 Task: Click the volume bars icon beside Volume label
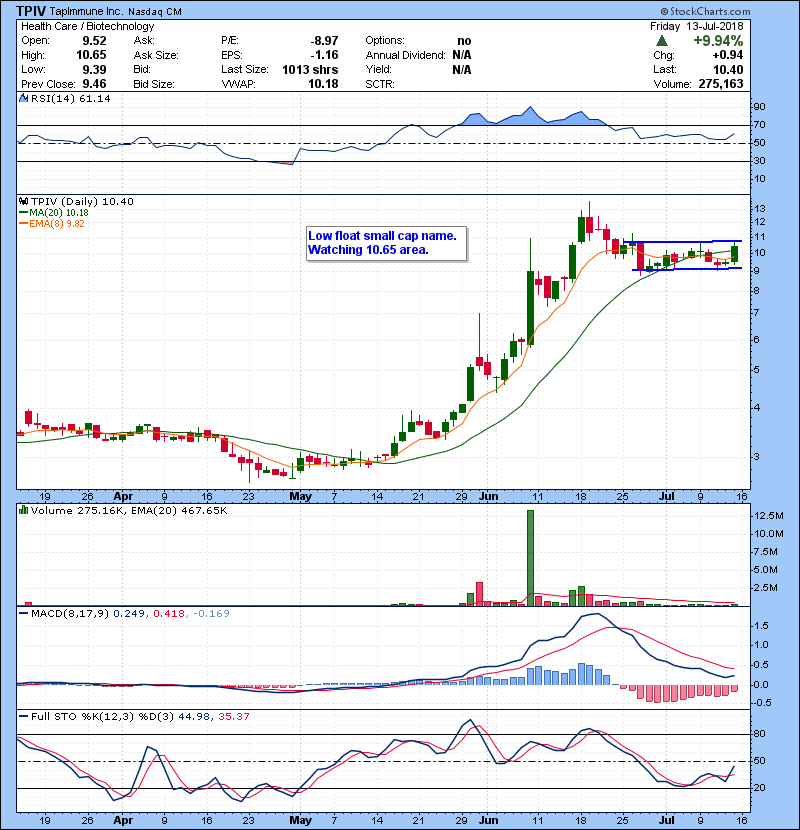click(23, 510)
